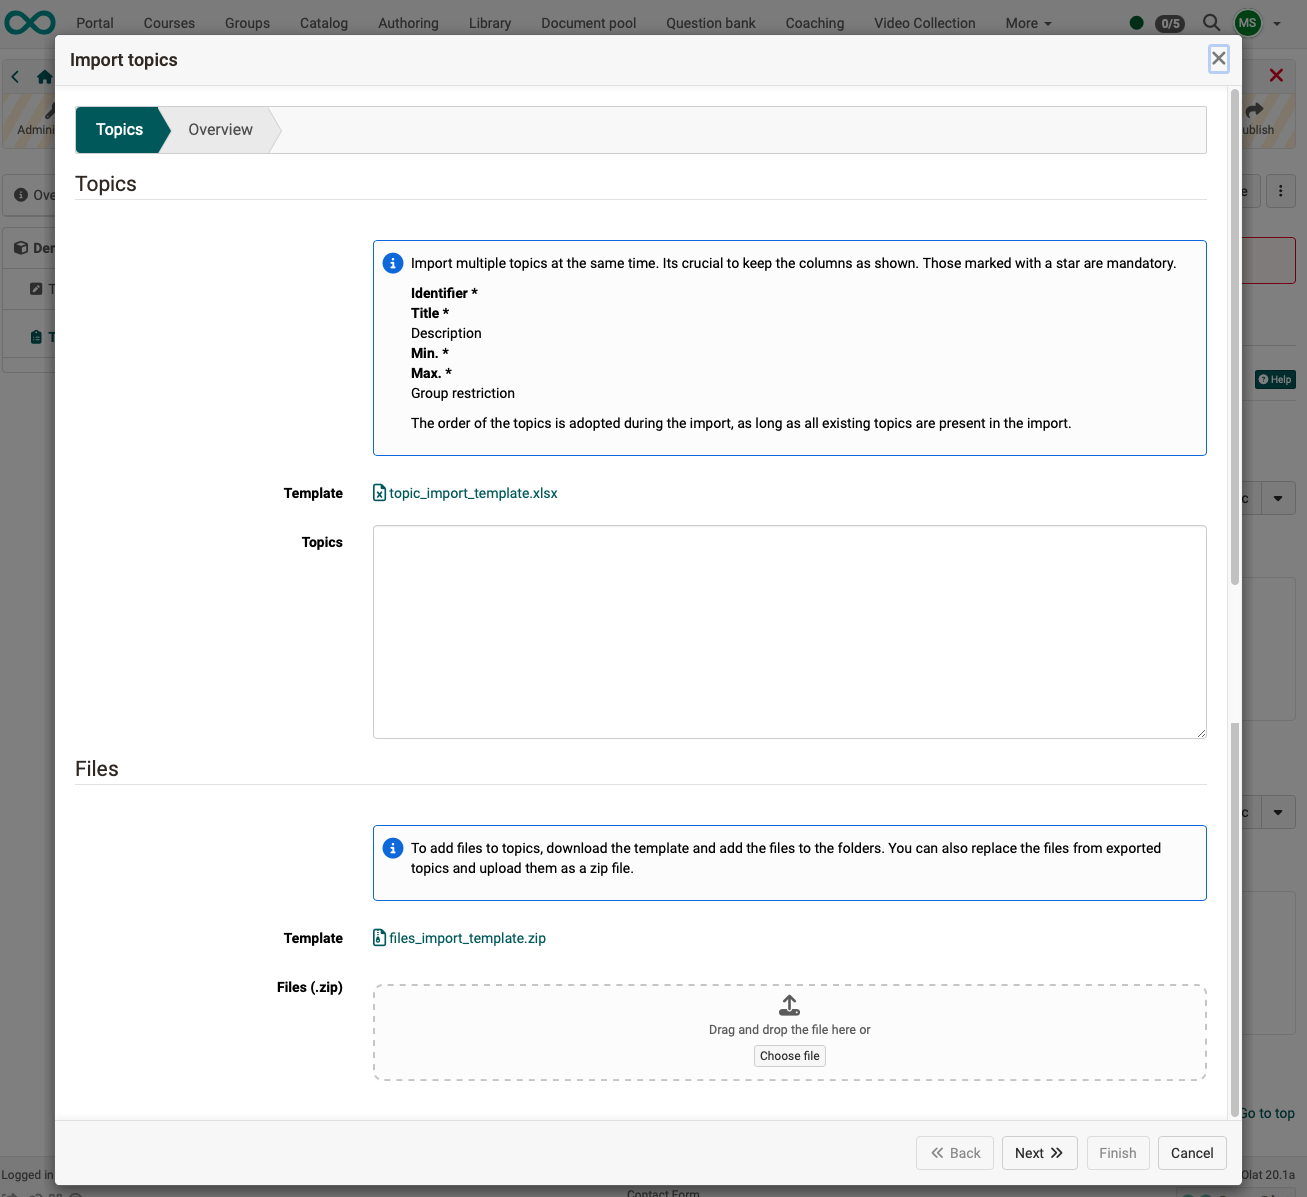Click the home icon in the left sidebar
Image resolution: width=1307 pixels, height=1197 pixels.
point(45,76)
